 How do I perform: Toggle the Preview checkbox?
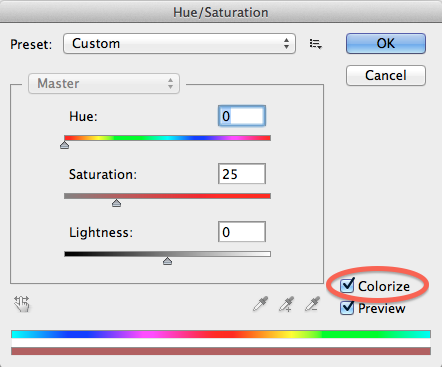pyautogui.click(x=347, y=308)
